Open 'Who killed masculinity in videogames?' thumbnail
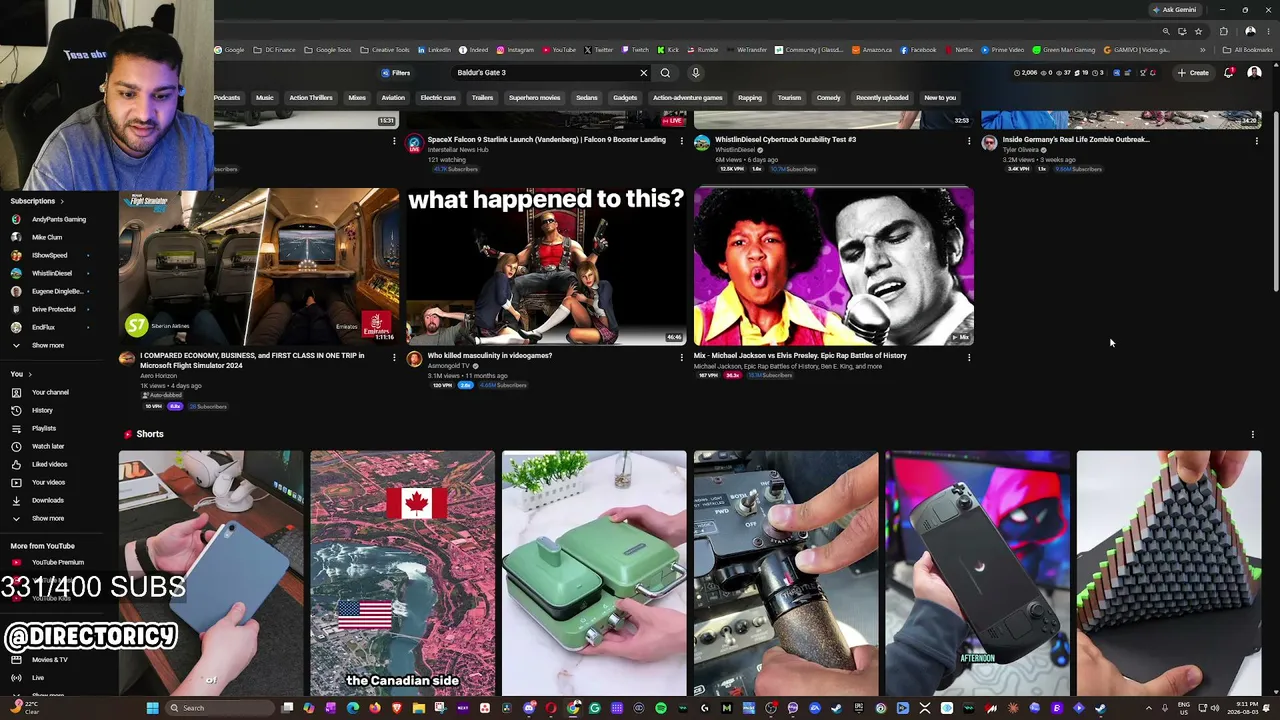The width and height of the screenshot is (1280, 720). pos(546,266)
